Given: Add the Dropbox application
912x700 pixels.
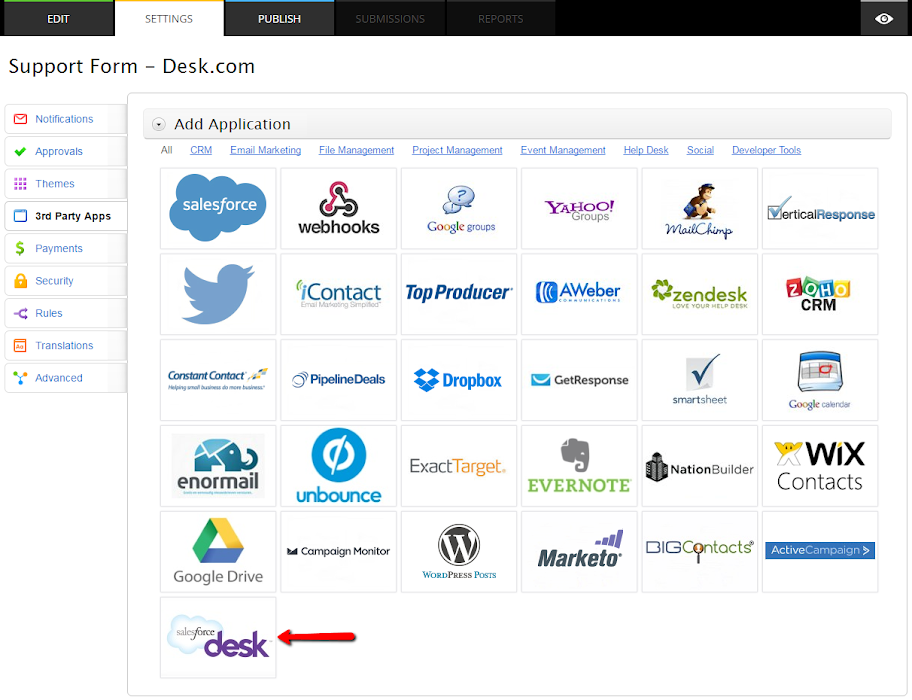Looking at the screenshot, I should click(459, 380).
